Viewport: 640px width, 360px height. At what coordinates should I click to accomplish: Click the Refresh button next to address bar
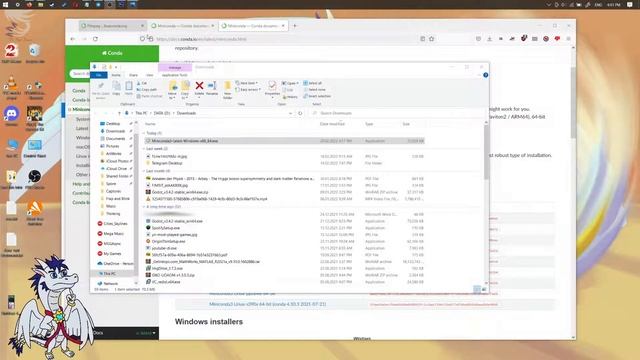click(300, 113)
